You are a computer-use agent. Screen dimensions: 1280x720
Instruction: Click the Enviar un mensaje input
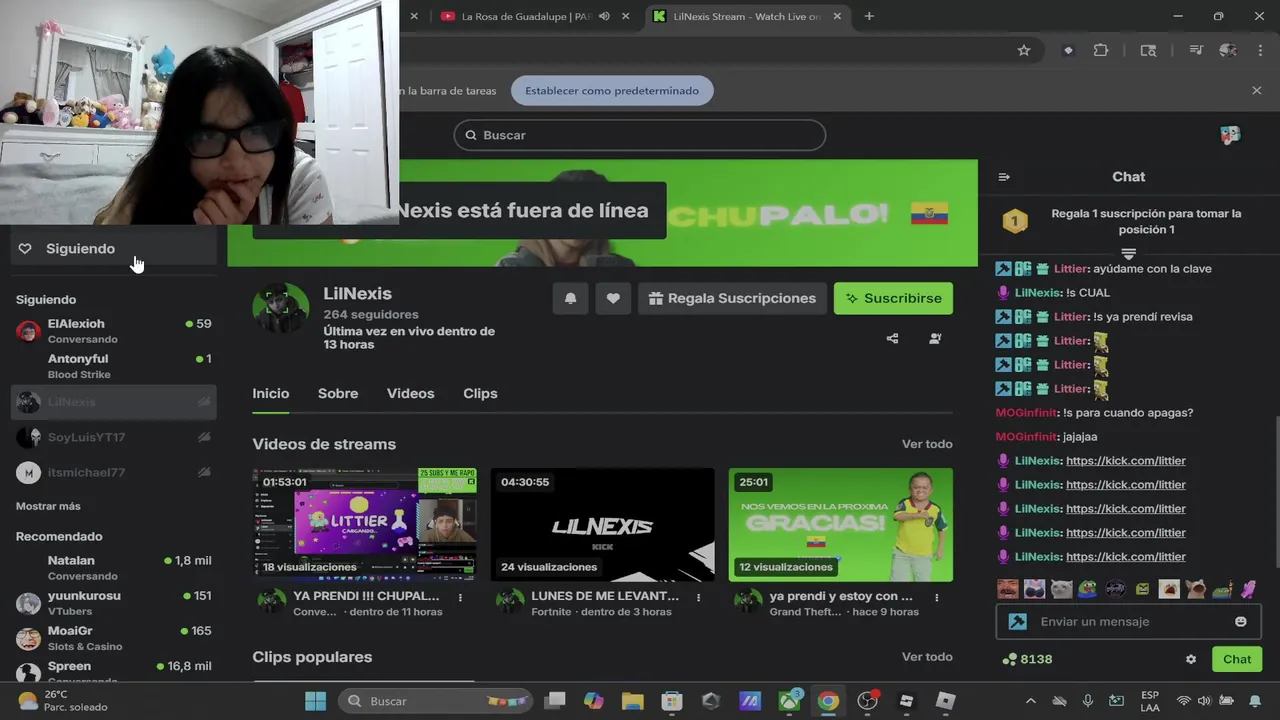1128,621
